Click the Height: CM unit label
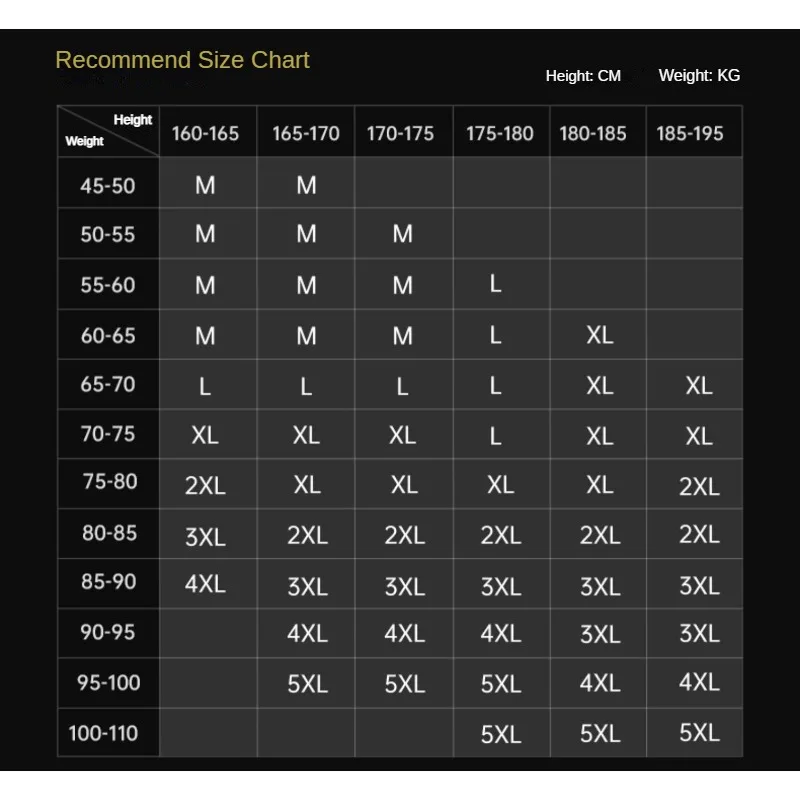Image resolution: width=800 pixels, height=800 pixels. [x=583, y=76]
